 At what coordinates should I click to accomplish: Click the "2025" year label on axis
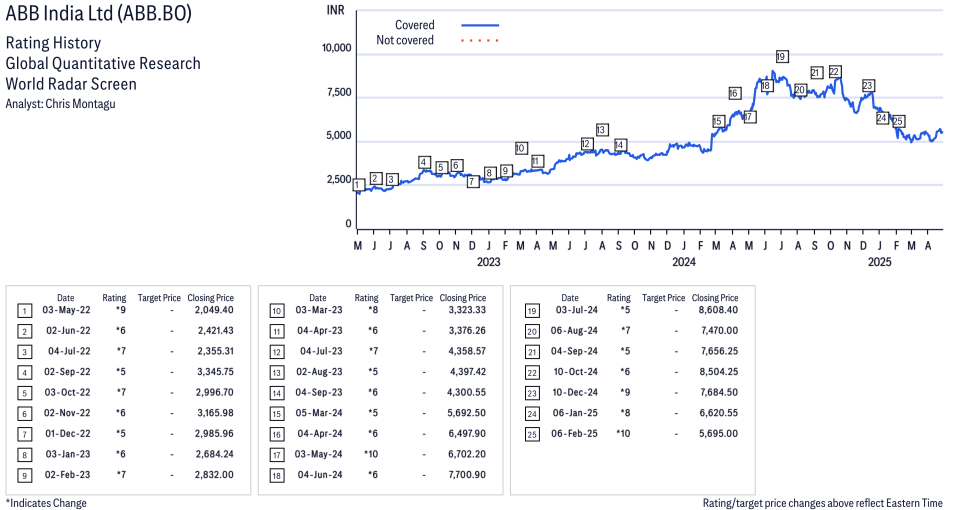[879, 262]
